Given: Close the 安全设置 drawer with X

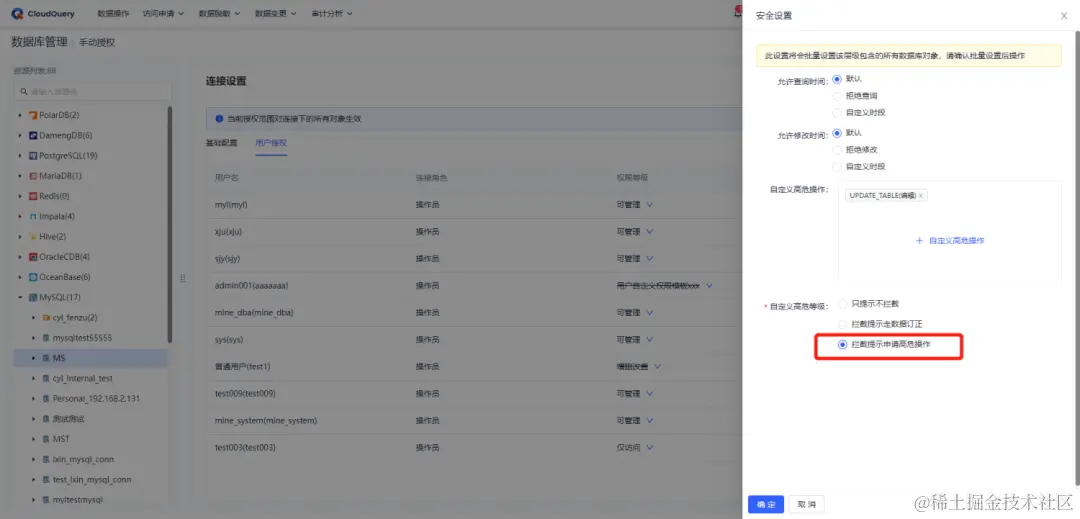Looking at the screenshot, I should click(x=1063, y=16).
